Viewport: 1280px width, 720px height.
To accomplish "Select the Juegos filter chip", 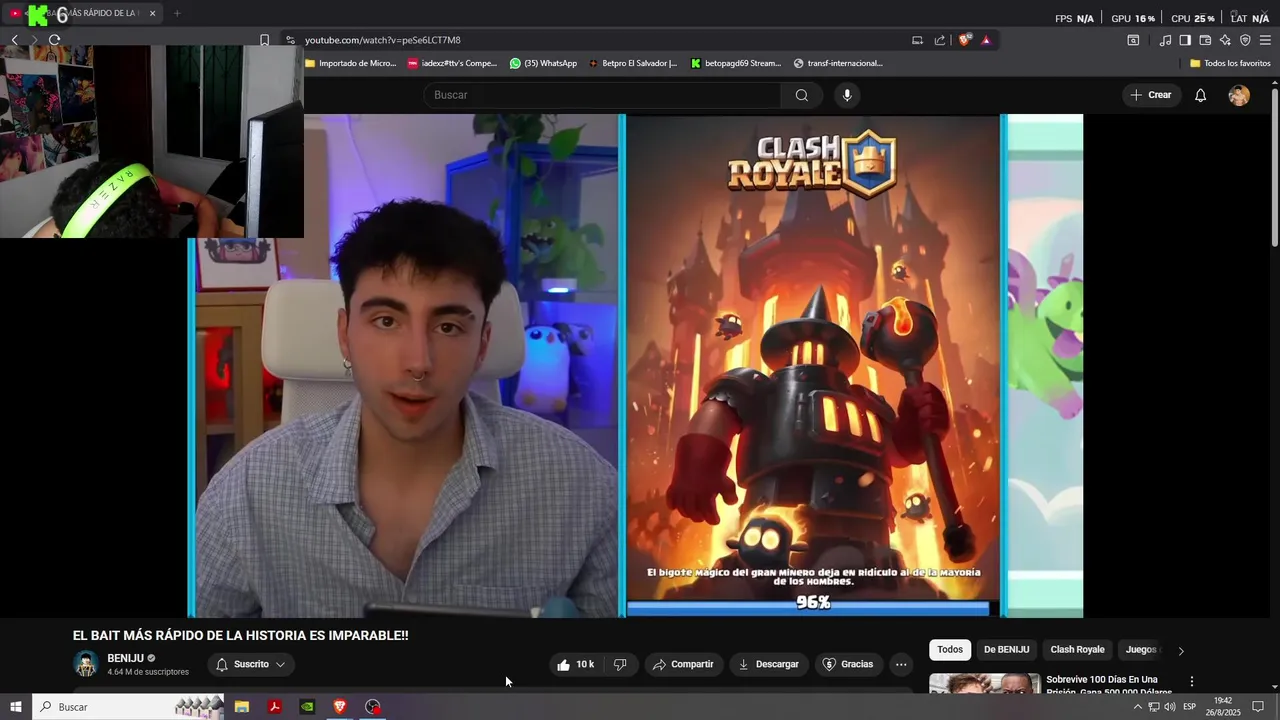I will tap(1141, 650).
